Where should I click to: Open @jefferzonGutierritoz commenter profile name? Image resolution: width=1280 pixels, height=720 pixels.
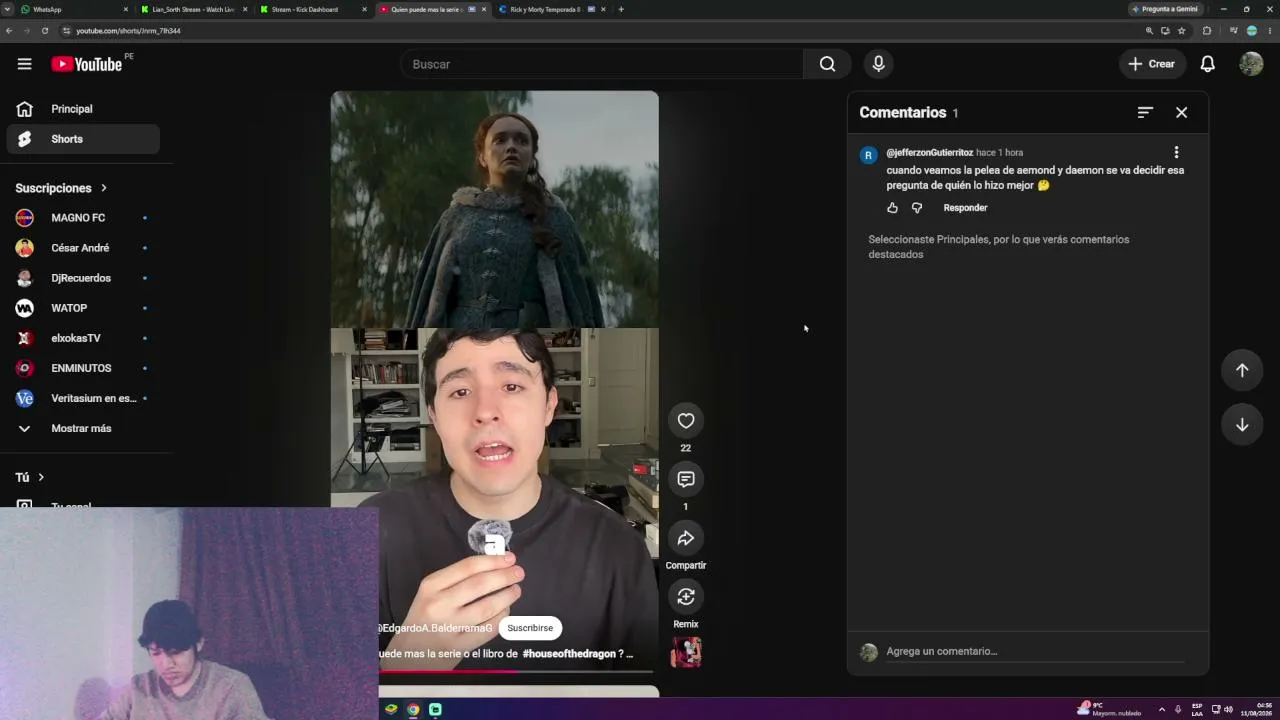click(x=929, y=153)
